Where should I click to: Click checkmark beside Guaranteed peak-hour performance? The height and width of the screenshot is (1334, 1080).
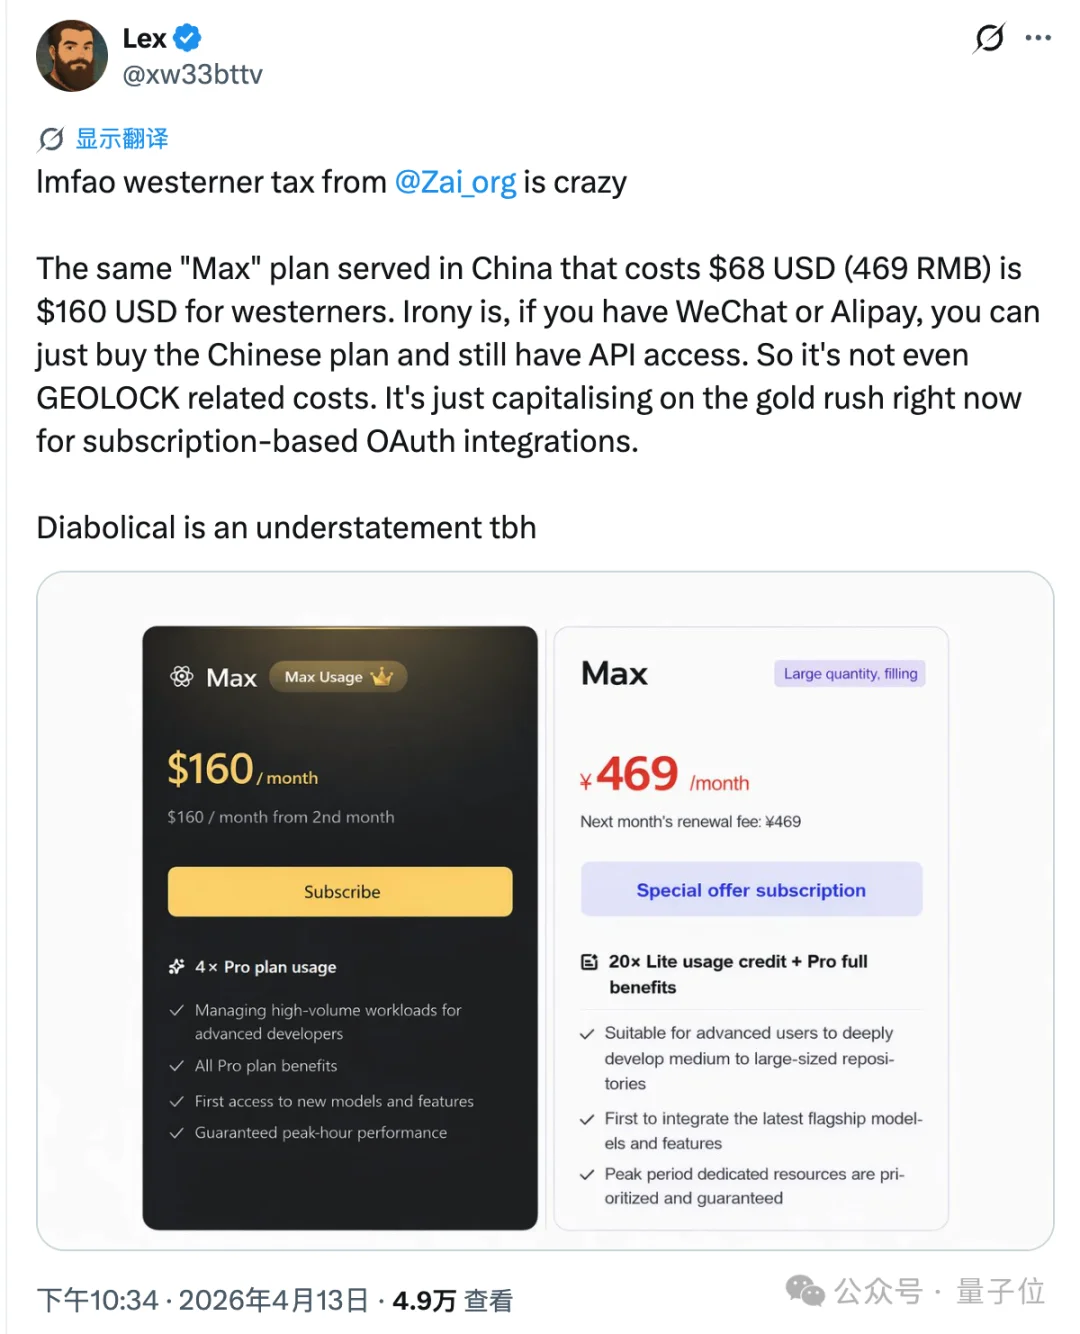[x=177, y=1133]
